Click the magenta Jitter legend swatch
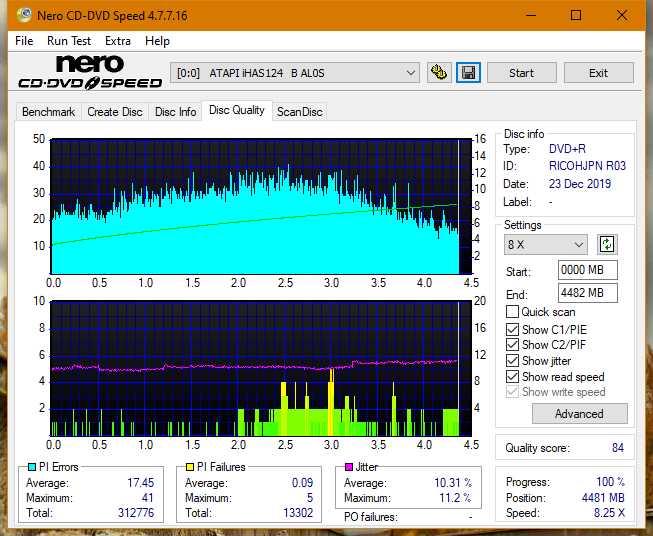 click(349, 467)
